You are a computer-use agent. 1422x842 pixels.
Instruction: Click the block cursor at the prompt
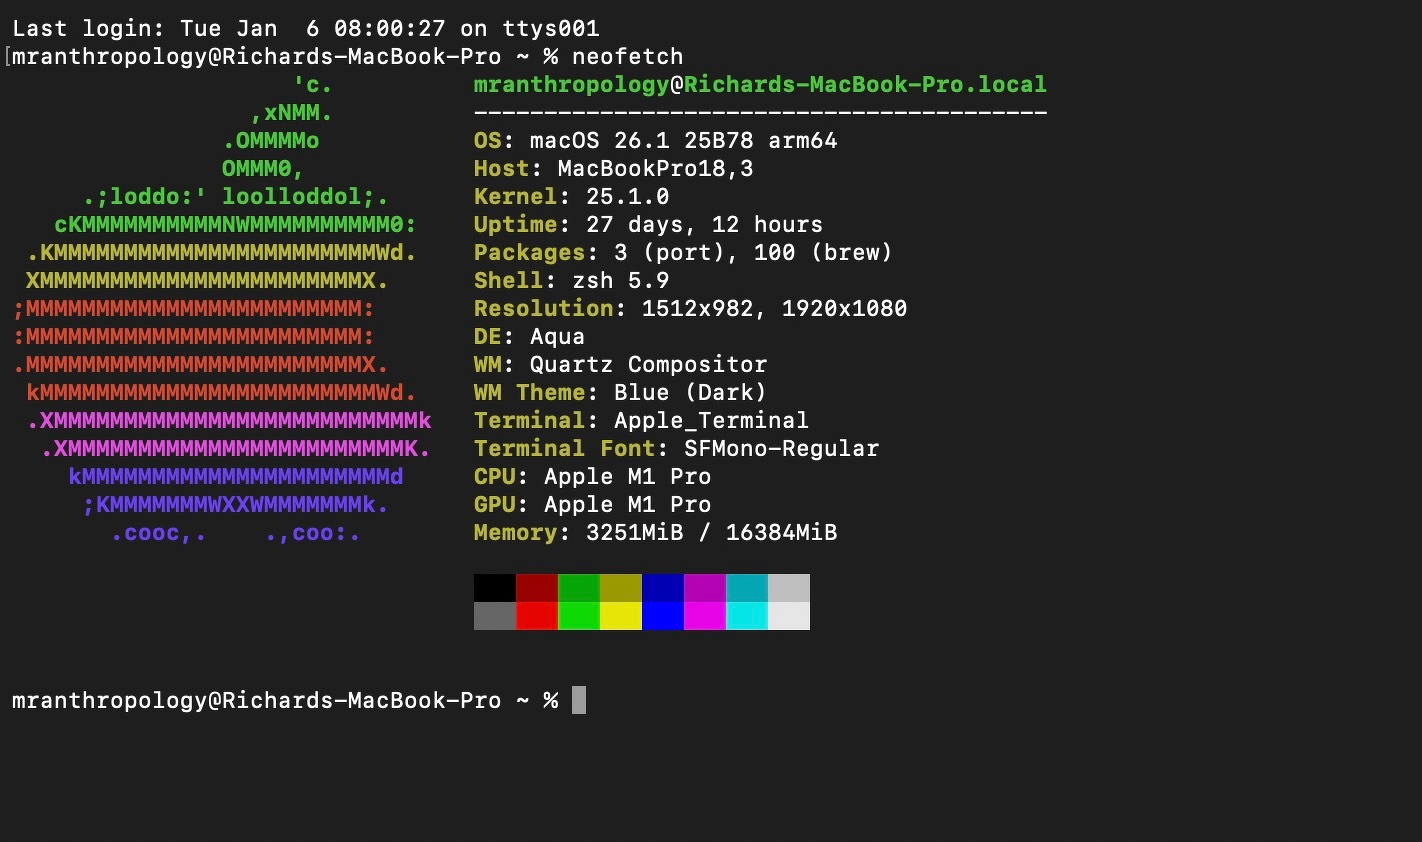[x=579, y=700]
